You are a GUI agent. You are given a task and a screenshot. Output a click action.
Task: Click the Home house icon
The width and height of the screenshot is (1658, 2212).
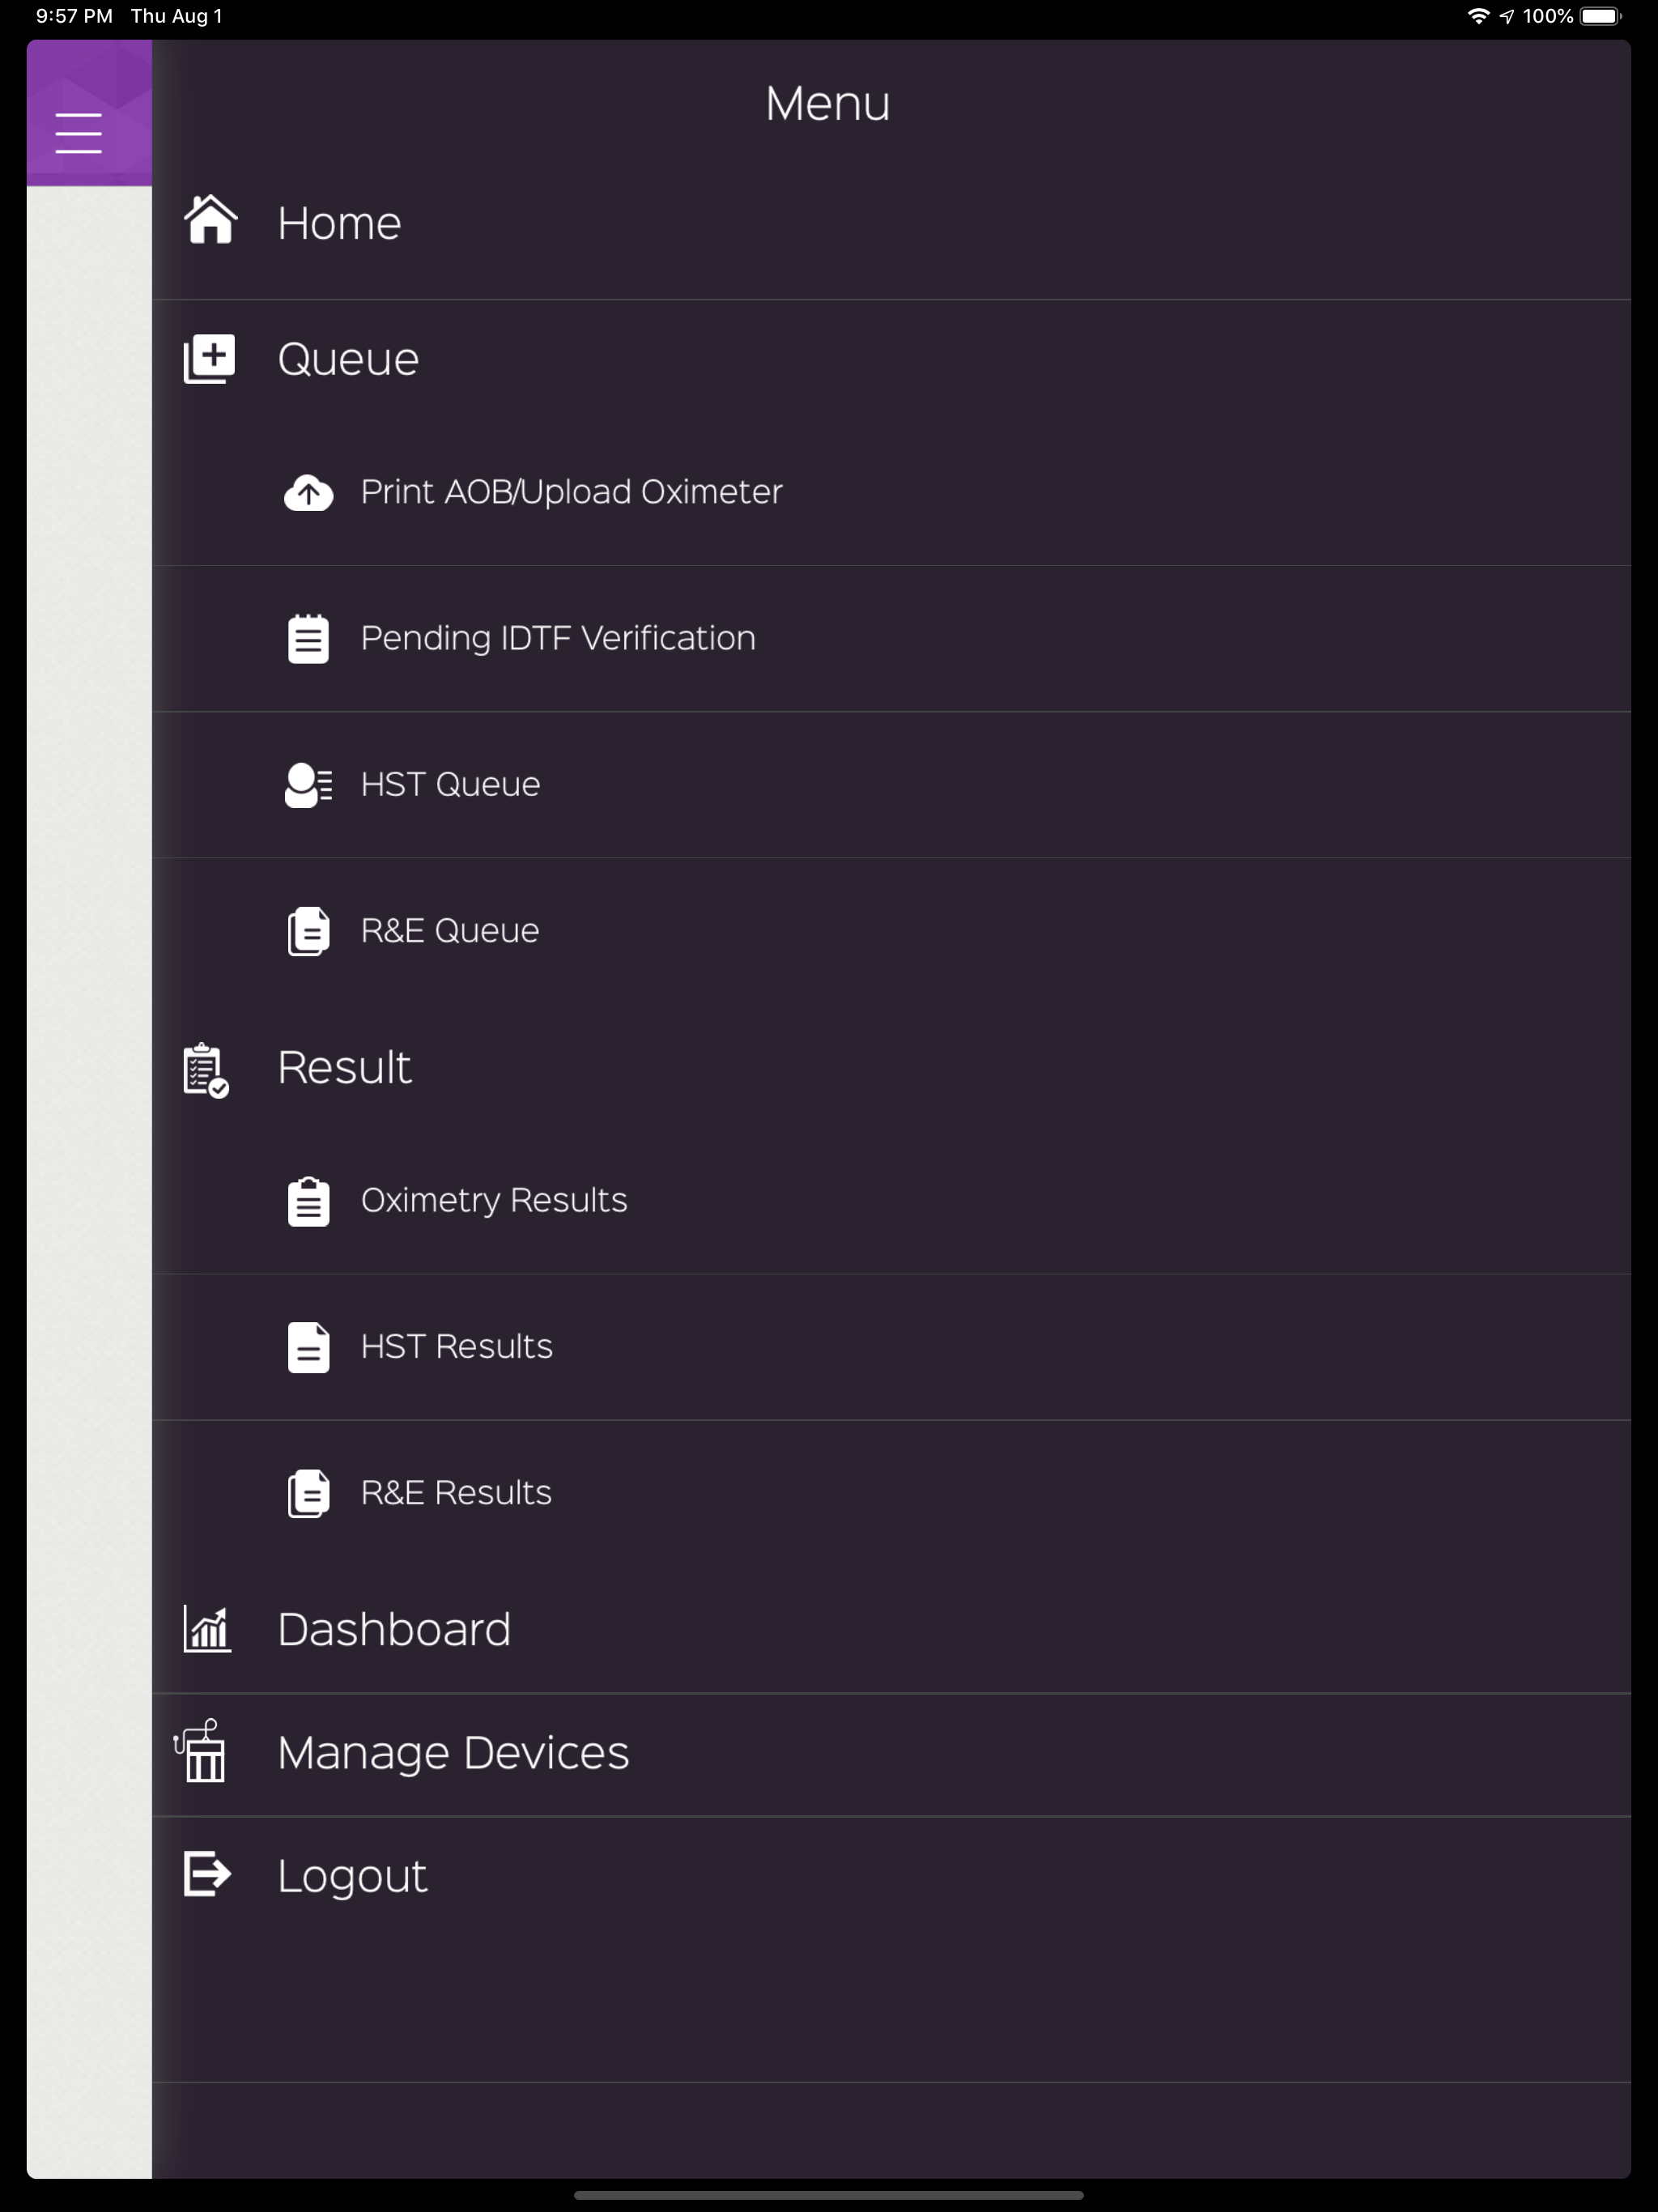pos(211,220)
